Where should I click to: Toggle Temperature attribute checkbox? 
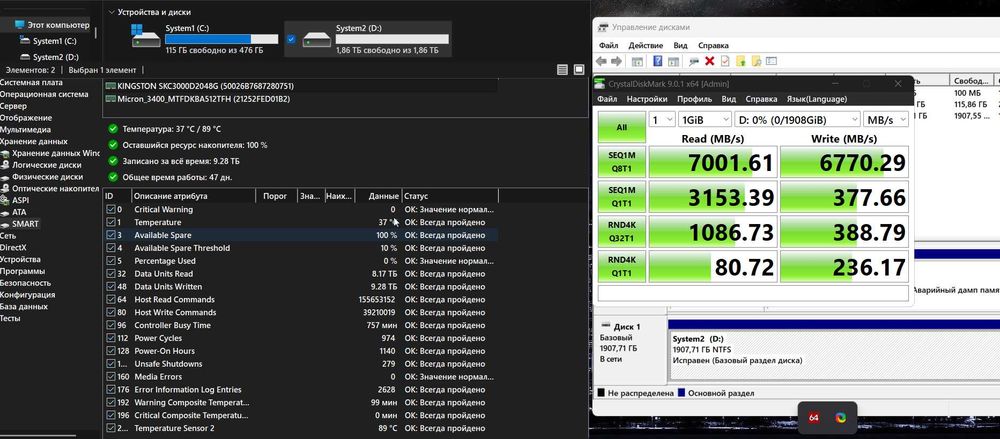pos(111,222)
